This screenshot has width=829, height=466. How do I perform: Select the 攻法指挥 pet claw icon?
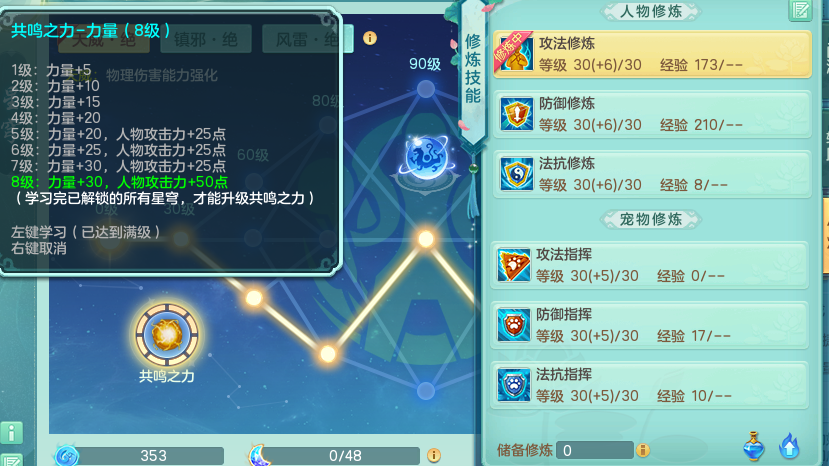coord(513,265)
